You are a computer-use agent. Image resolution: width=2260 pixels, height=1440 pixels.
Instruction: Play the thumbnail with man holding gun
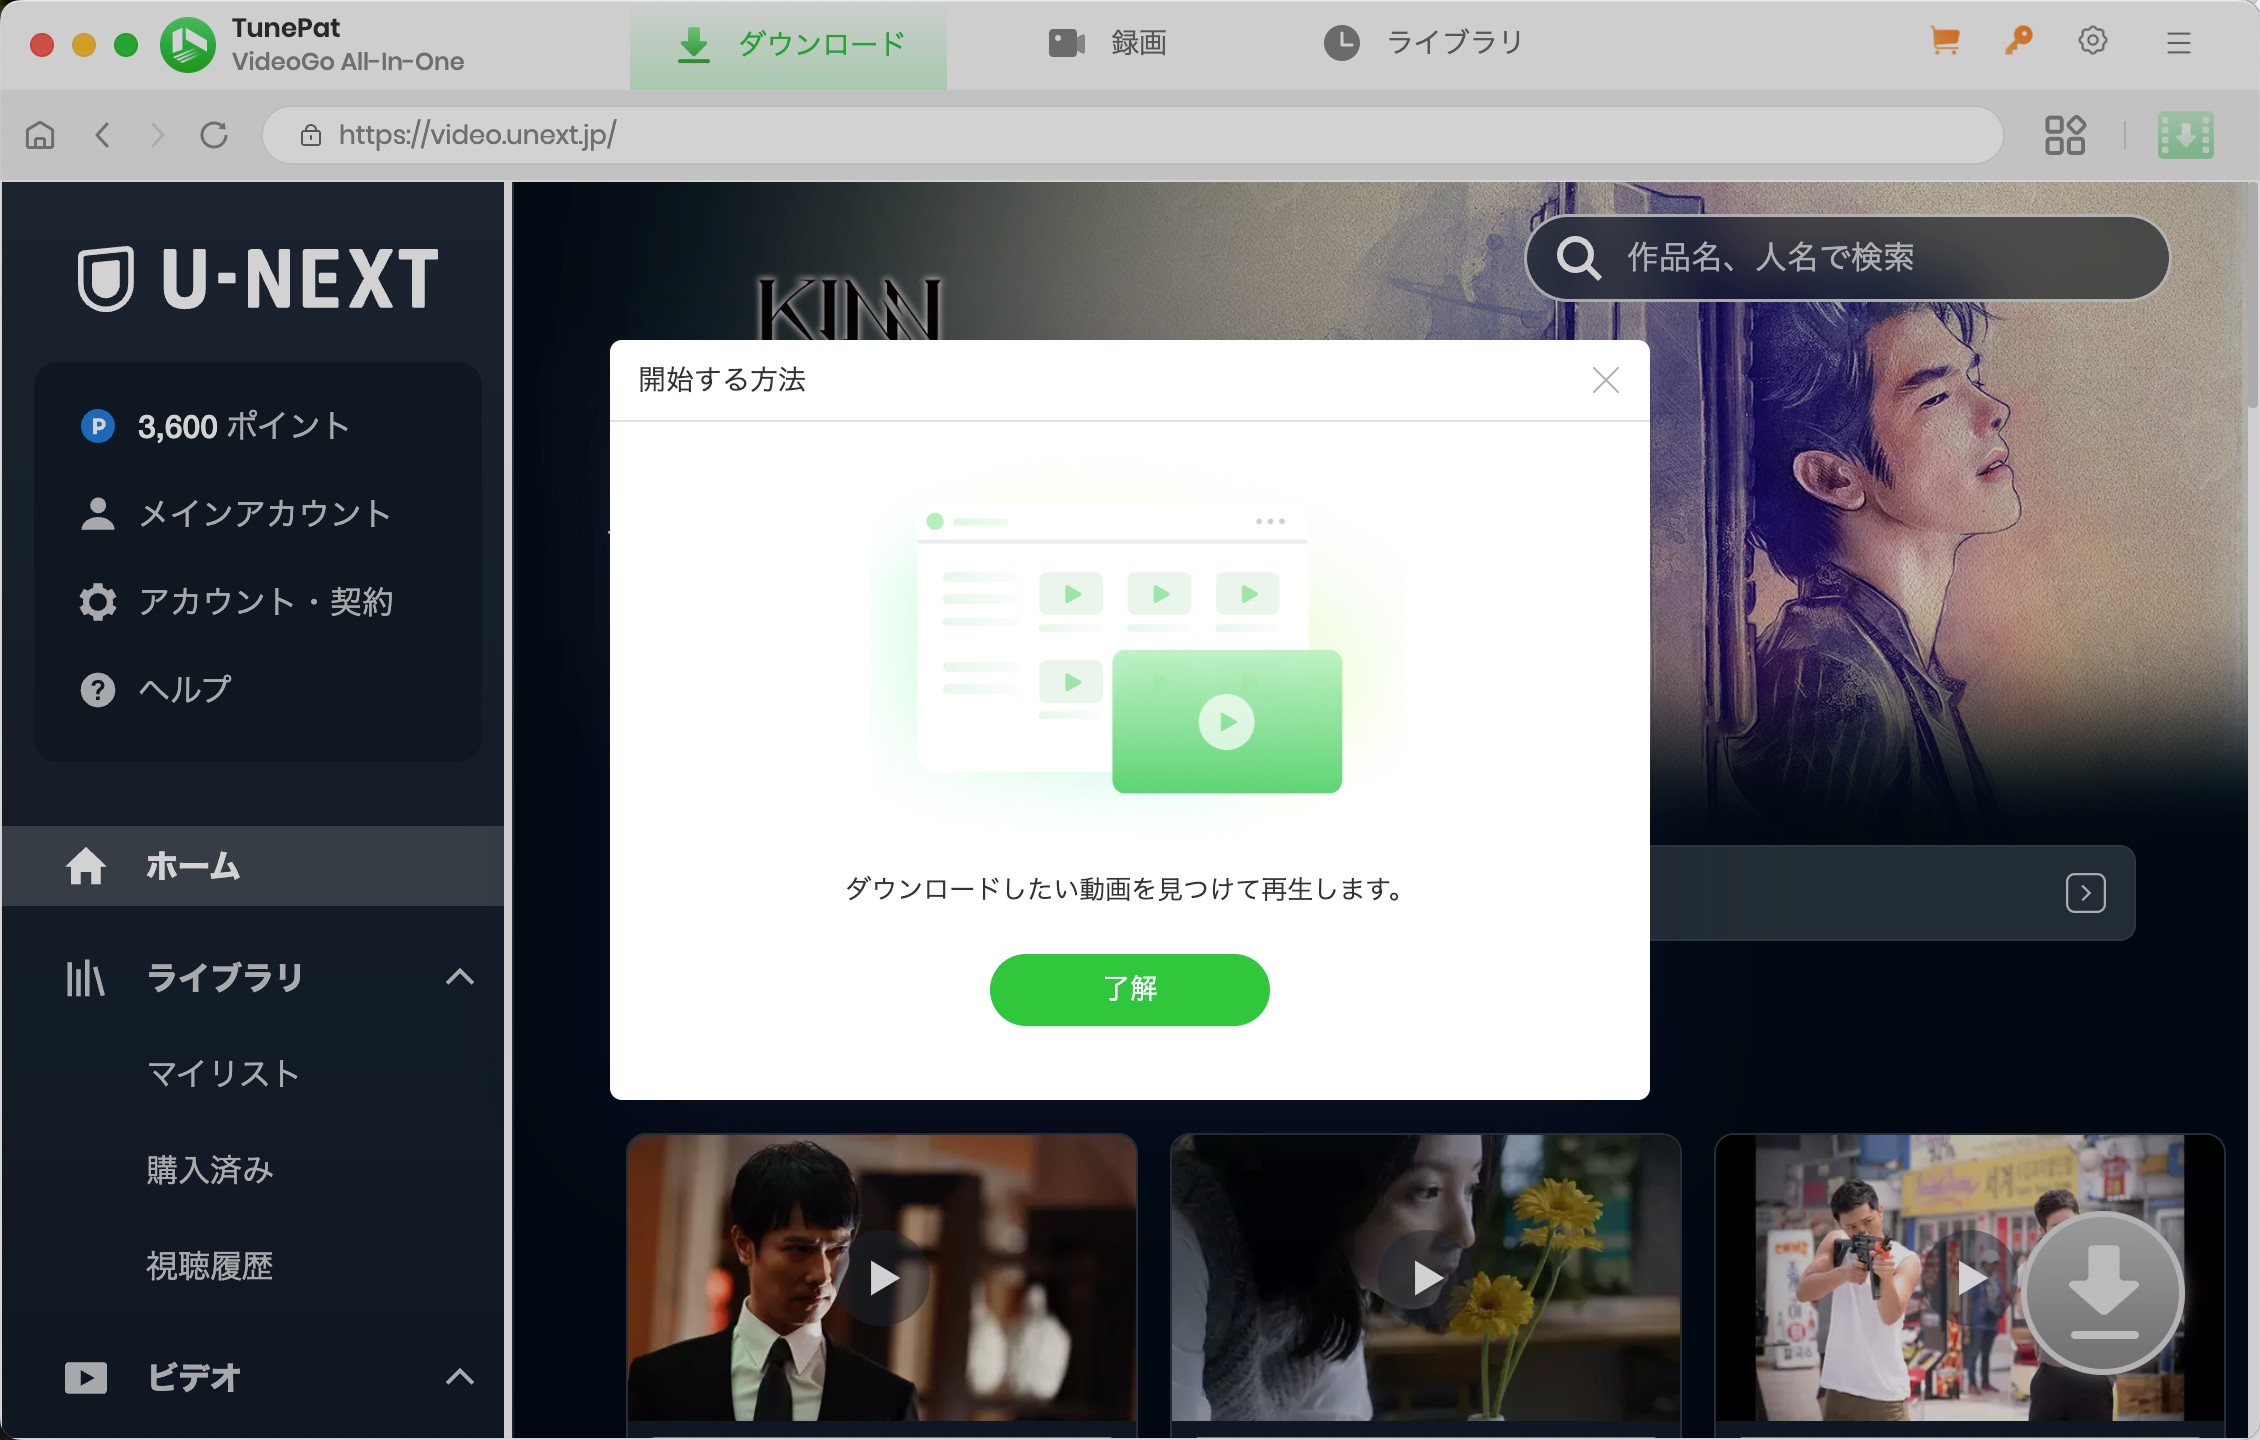[1970, 1278]
